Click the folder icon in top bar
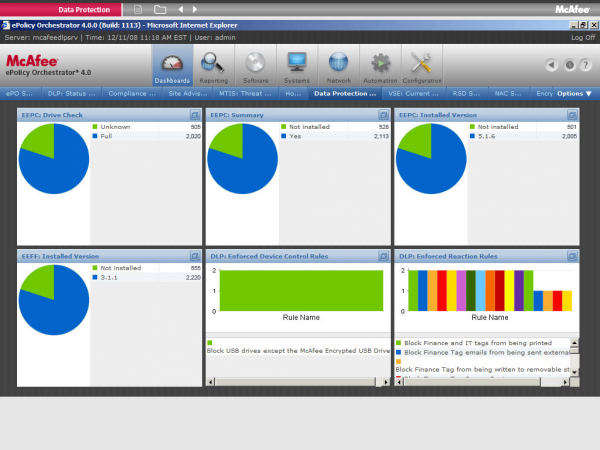The height and width of the screenshot is (450, 600). tap(160, 9)
